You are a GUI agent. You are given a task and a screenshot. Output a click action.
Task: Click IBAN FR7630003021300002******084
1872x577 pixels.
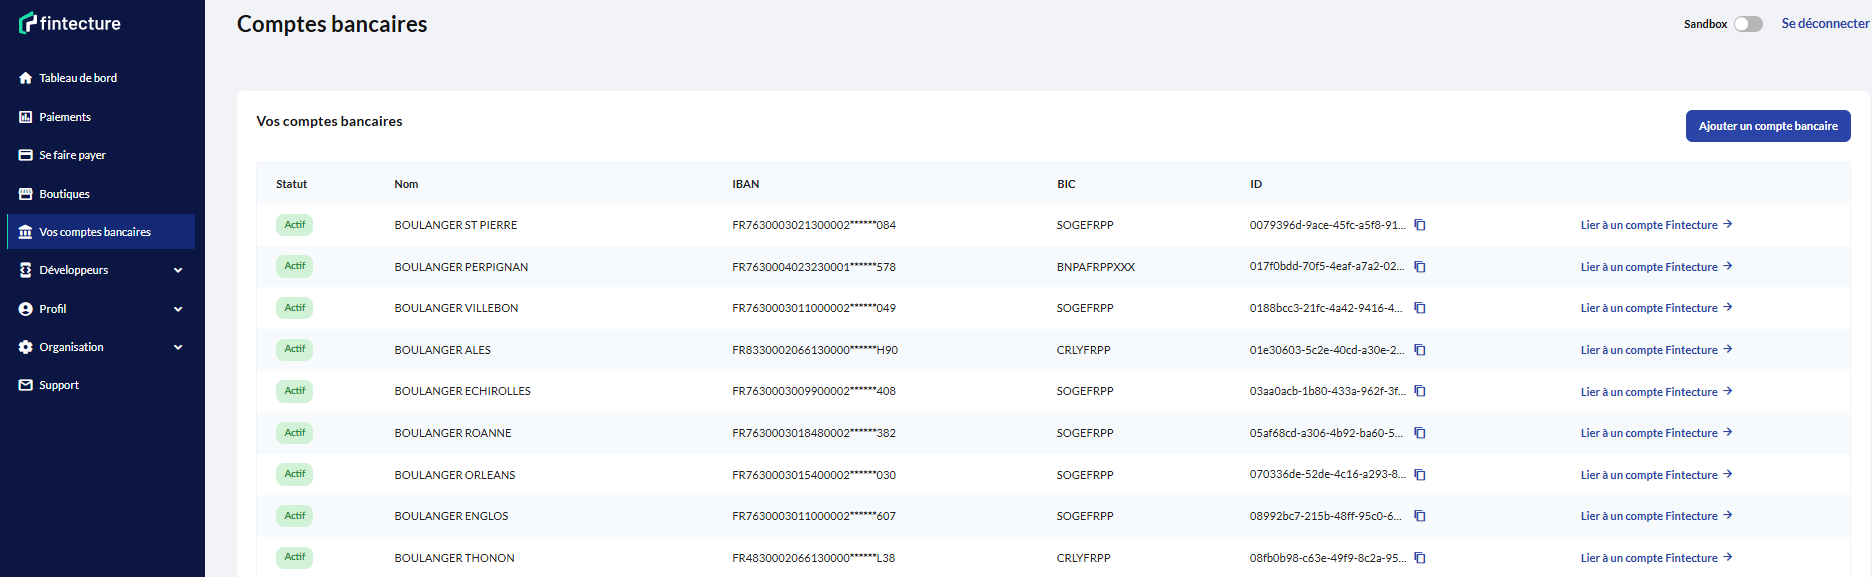point(814,225)
